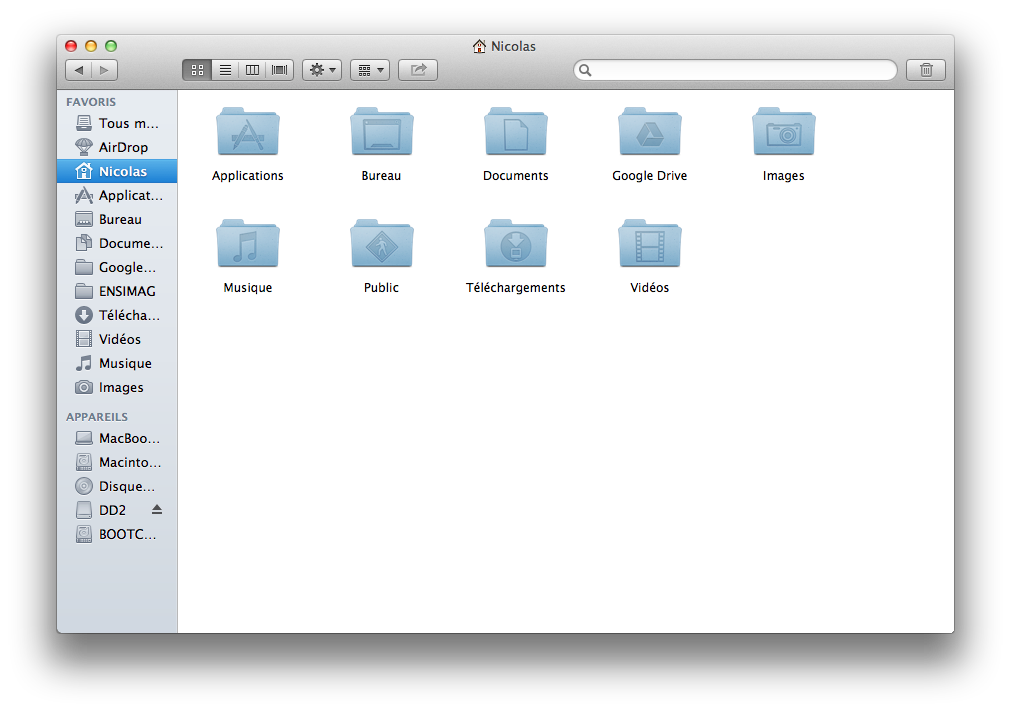1011x712 pixels.
Task: Open Macintosh disk in Appareils section
Action: (x=129, y=462)
